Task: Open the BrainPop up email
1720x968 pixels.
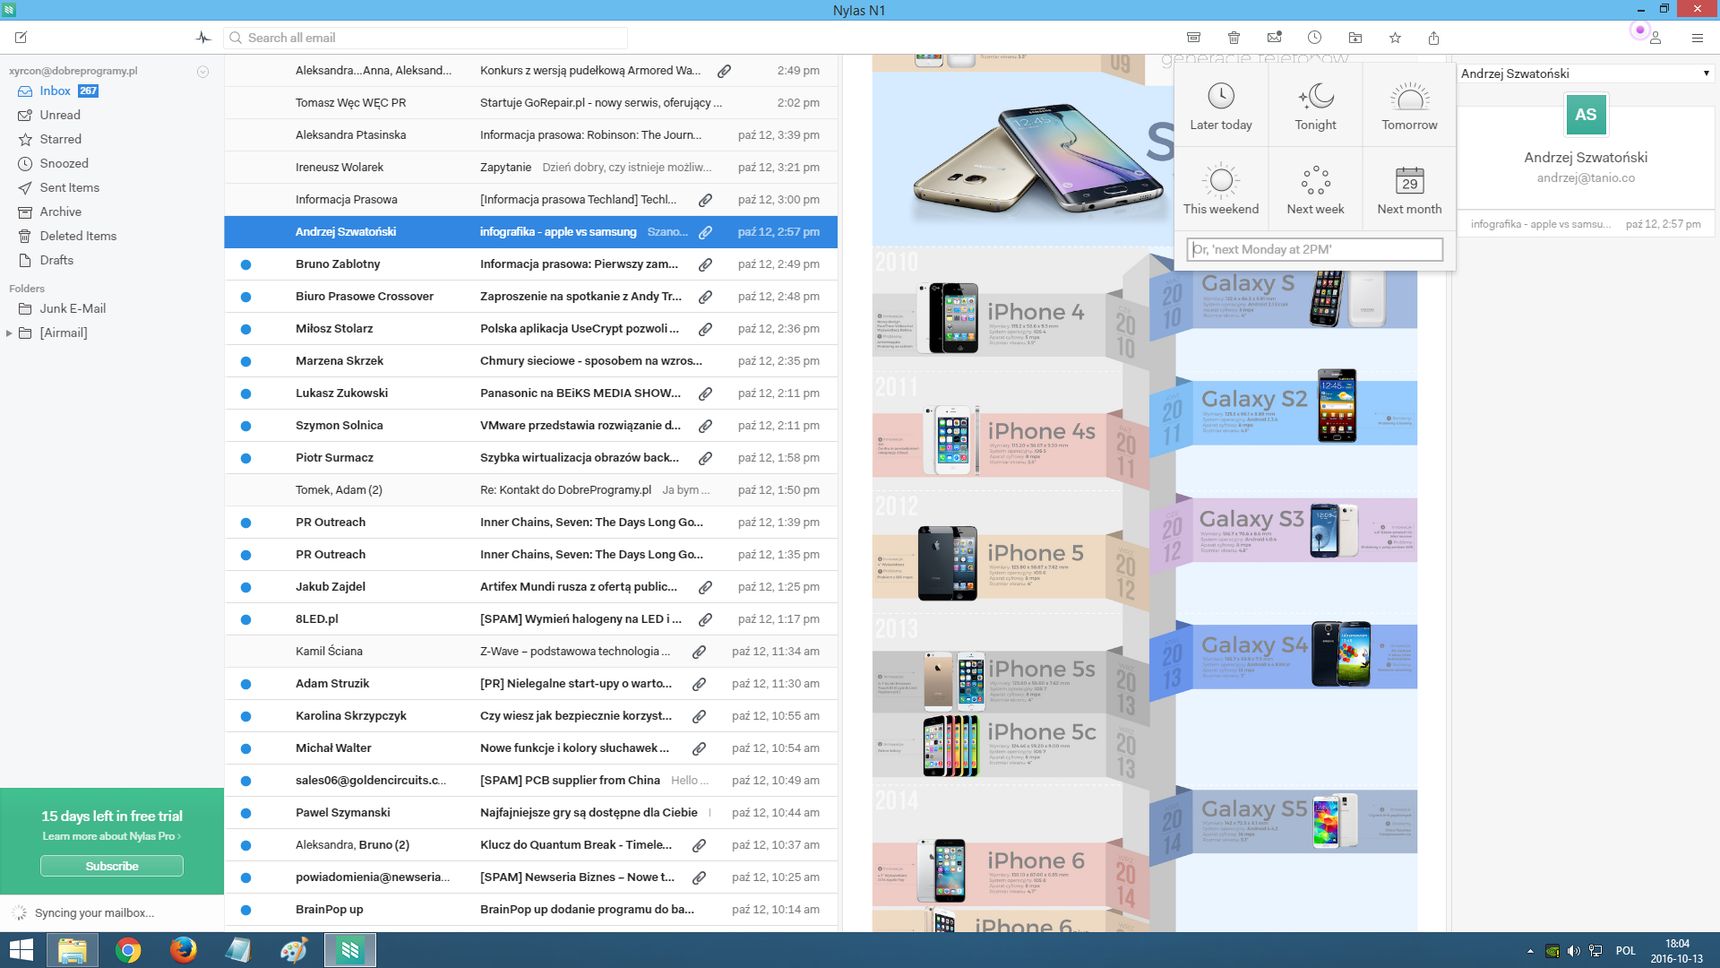Action: click(531, 909)
